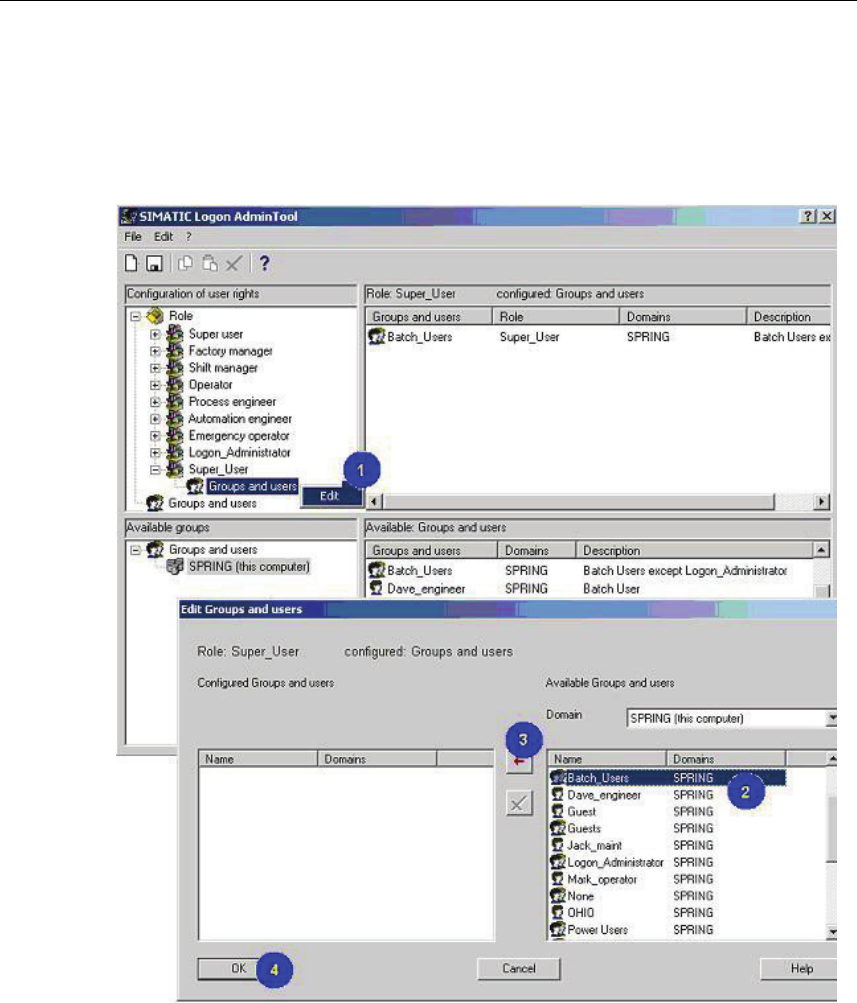This screenshot has height=1003, width=857.
Task: Expand the Factory manager tree node
Action: pos(155,351)
